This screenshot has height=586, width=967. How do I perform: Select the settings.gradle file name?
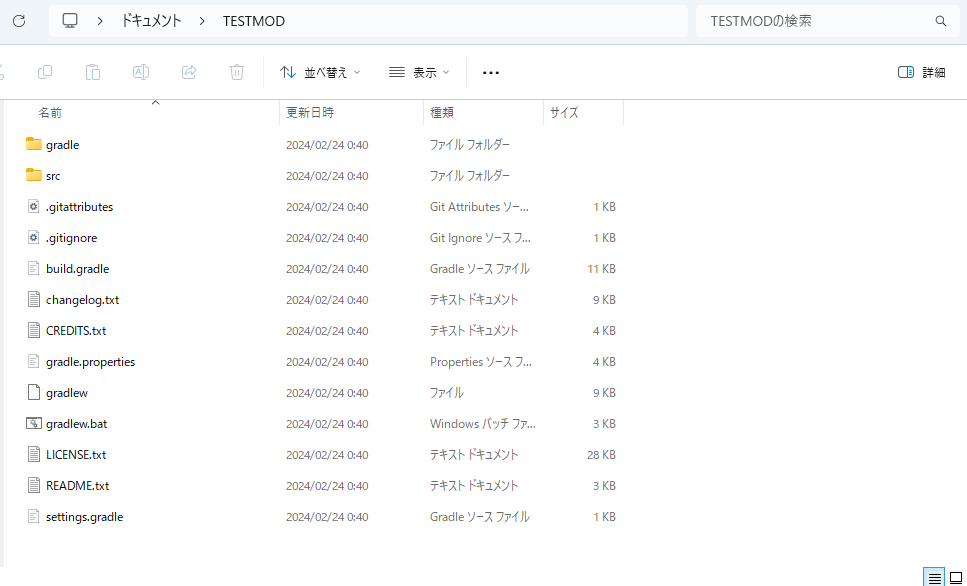pos(84,516)
